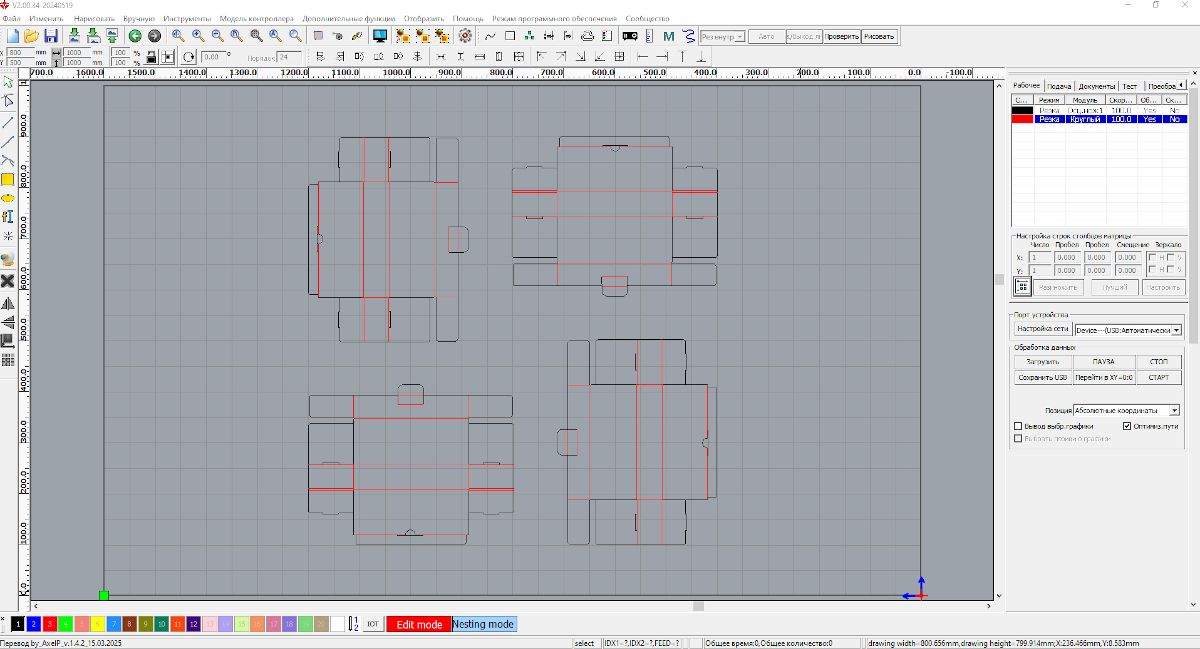Click the green M icon in toolbar

(669, 36)
